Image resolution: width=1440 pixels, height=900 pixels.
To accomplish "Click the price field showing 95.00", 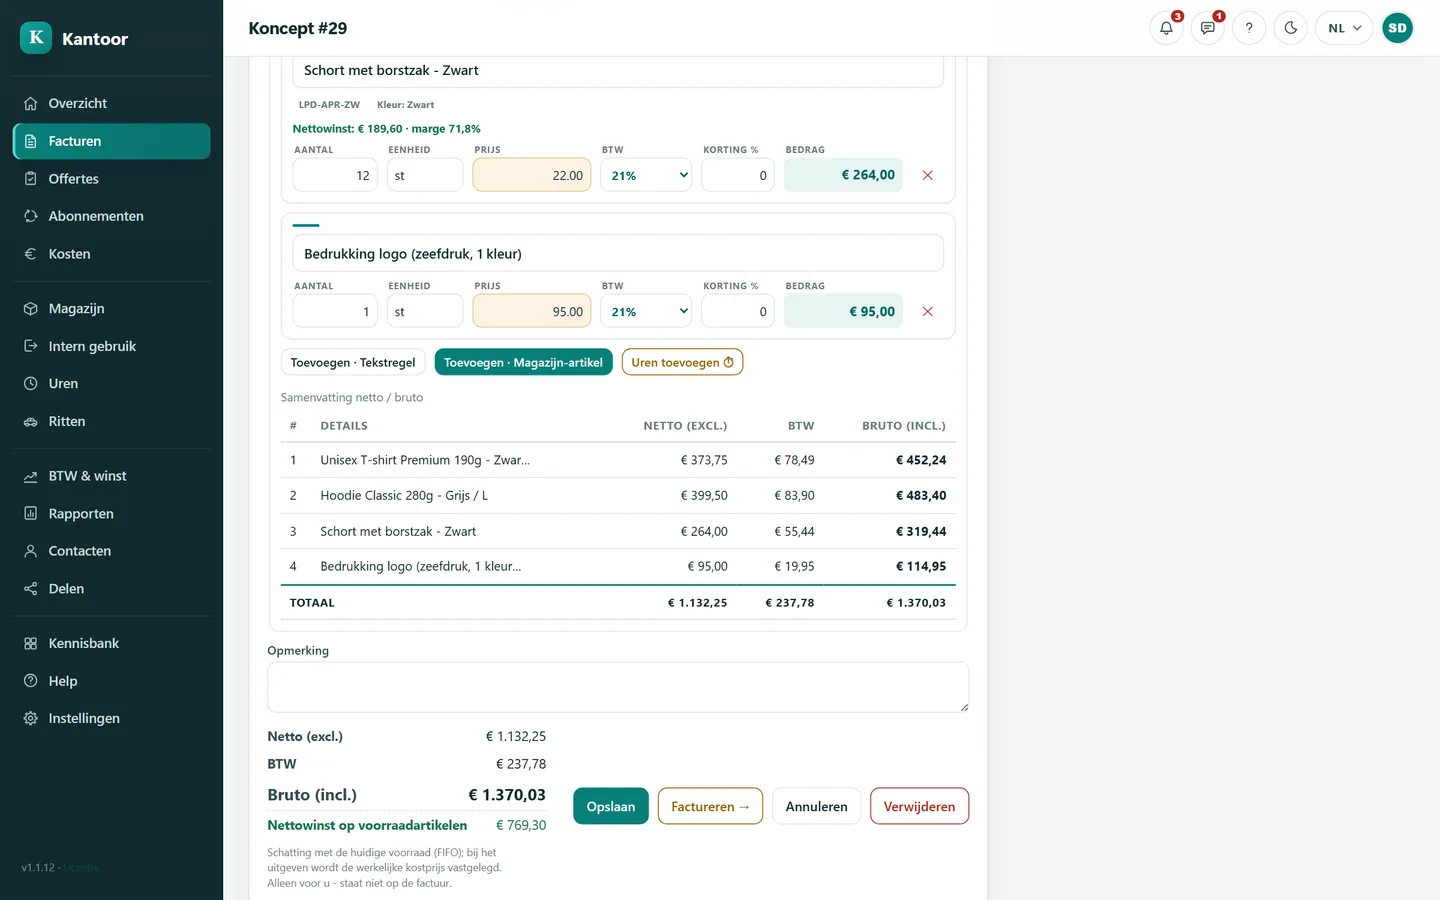I will 532,311.
